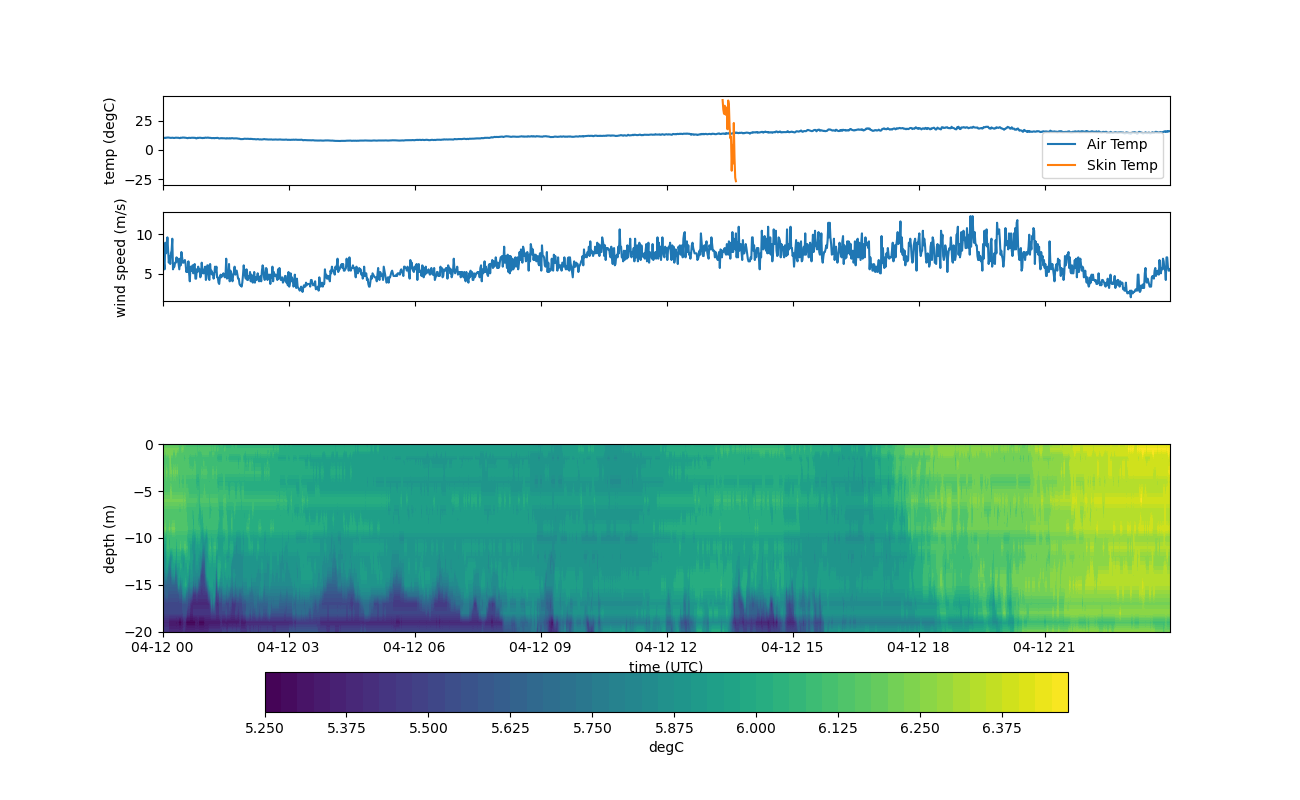1300x800 pixels.
Task: Click the 04-12 18 time tick label
Action: 919,647
